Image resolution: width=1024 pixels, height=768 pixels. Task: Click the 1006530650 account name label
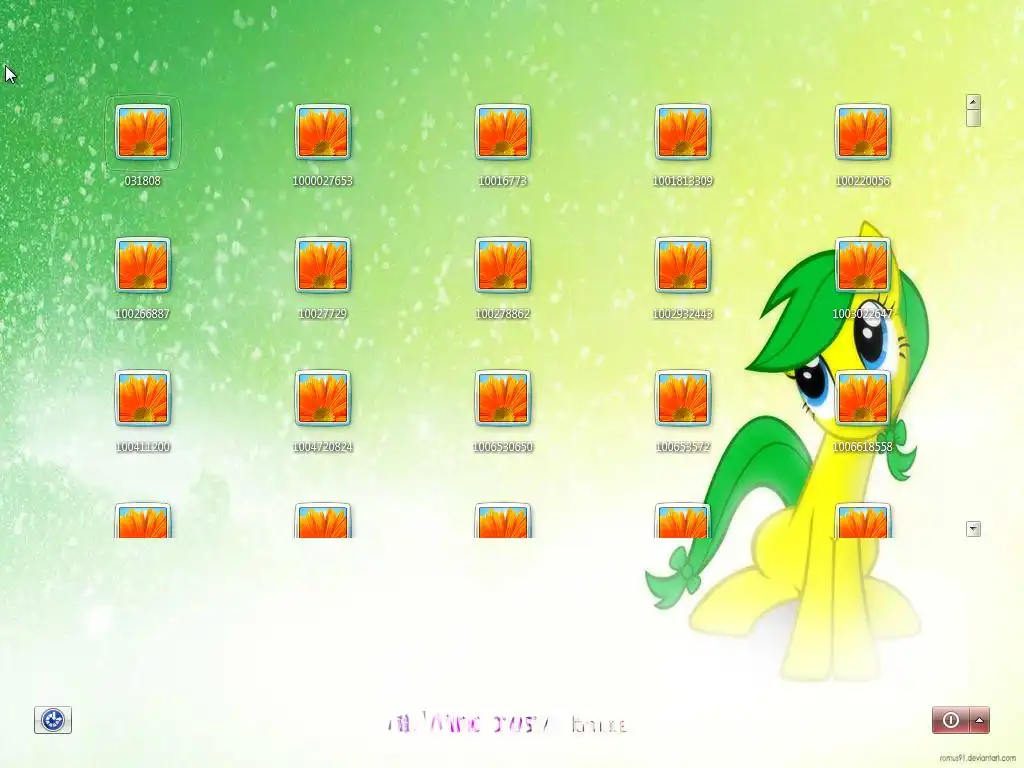tap(503, 447)
